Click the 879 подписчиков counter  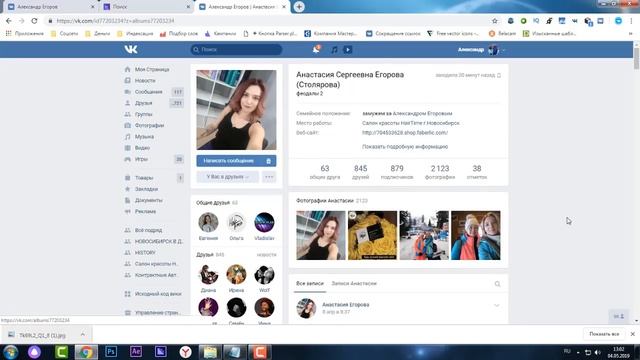(397, 172)
